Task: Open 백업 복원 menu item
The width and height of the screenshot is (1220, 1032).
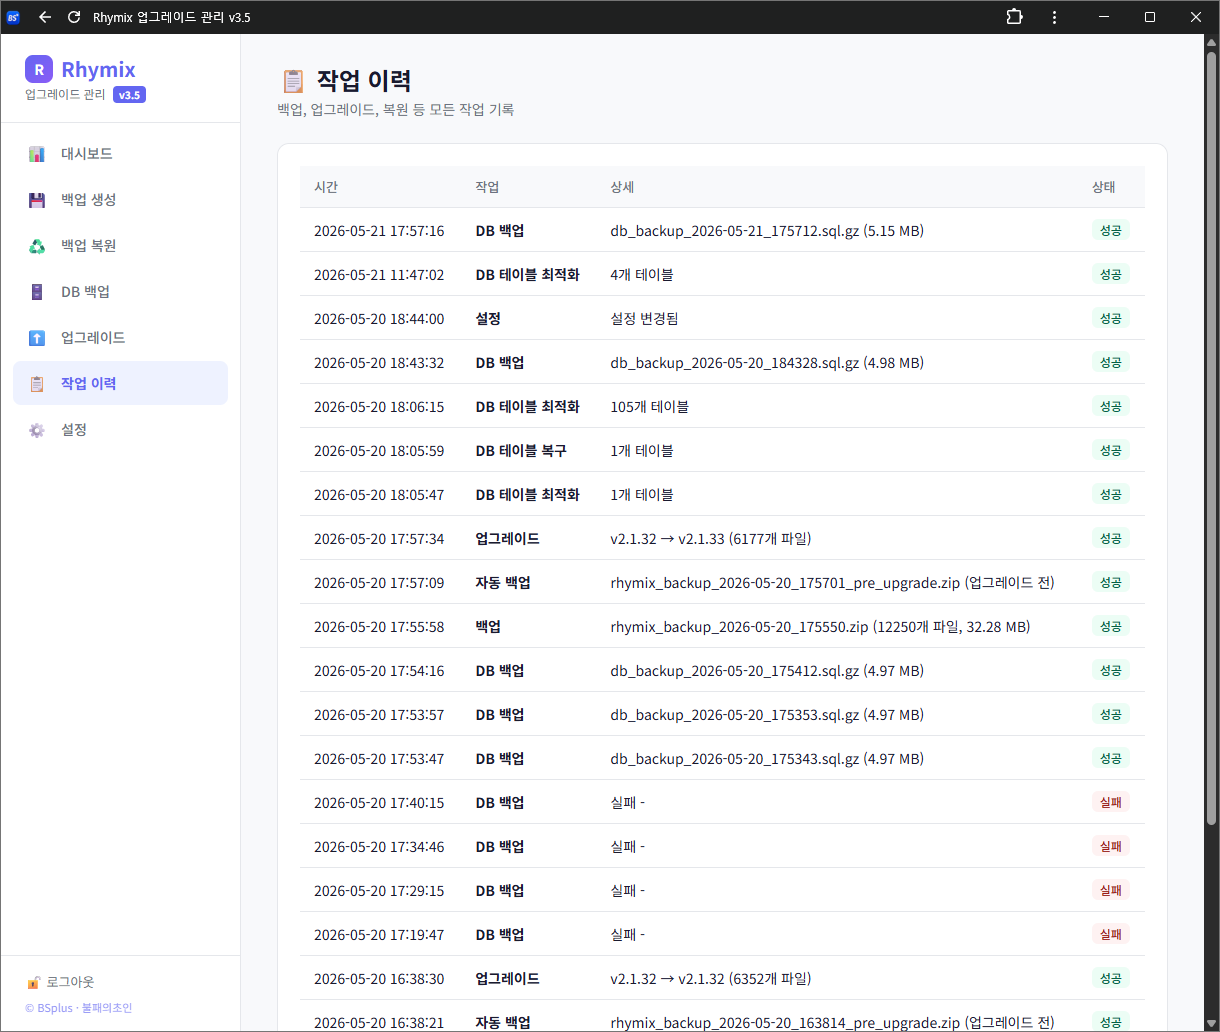Action: (120, 246)
